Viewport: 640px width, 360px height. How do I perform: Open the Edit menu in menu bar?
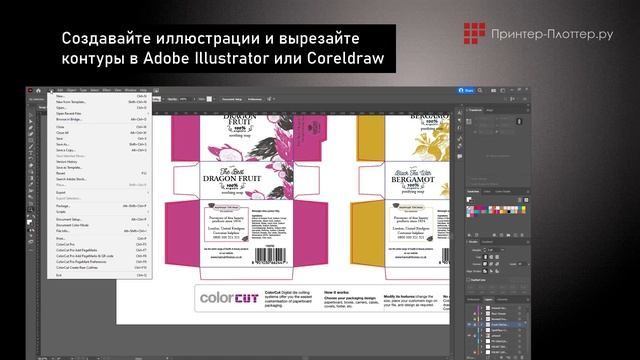60,90
